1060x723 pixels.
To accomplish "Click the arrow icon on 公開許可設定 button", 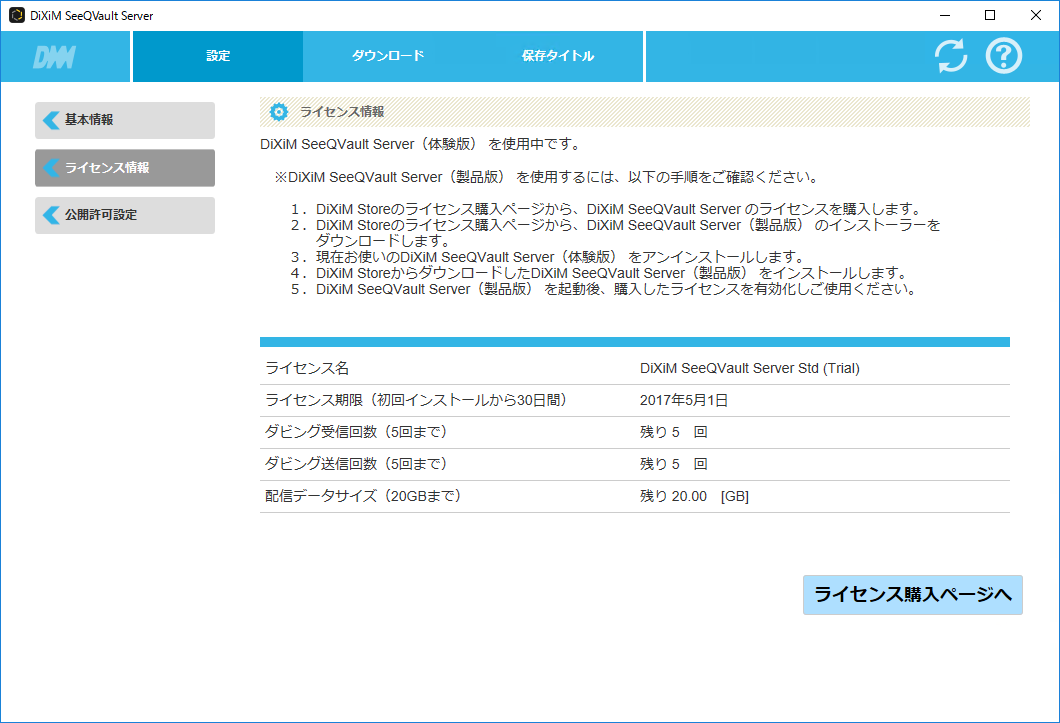I will 50,215.
